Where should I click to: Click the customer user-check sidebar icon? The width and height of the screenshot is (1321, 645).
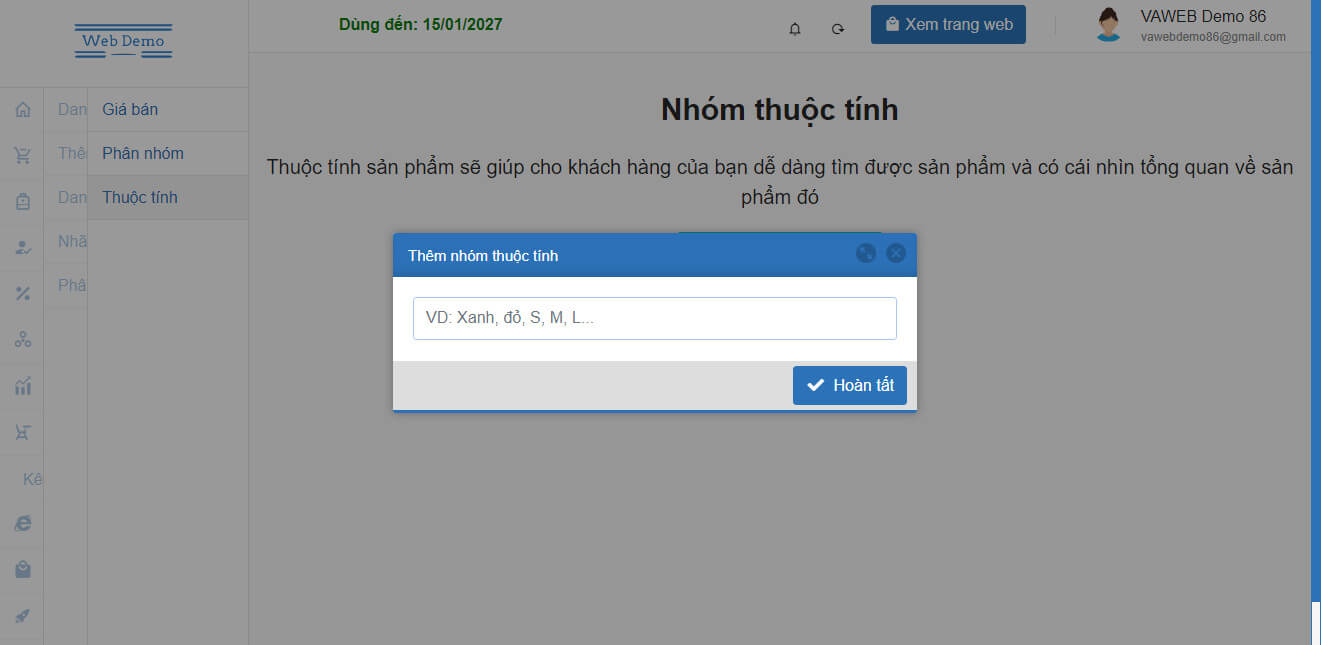(22, 247)
